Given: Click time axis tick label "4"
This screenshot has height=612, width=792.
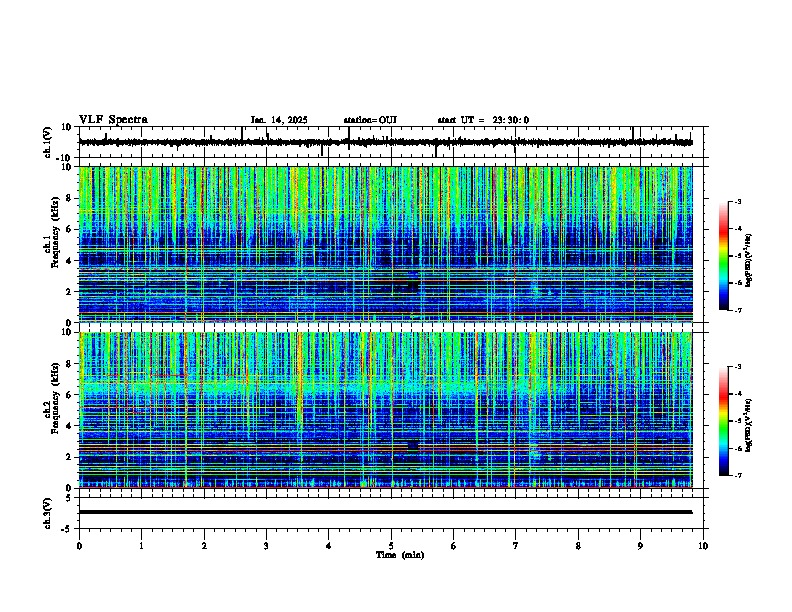Looking at the screenshot, I should coord(329,546).
